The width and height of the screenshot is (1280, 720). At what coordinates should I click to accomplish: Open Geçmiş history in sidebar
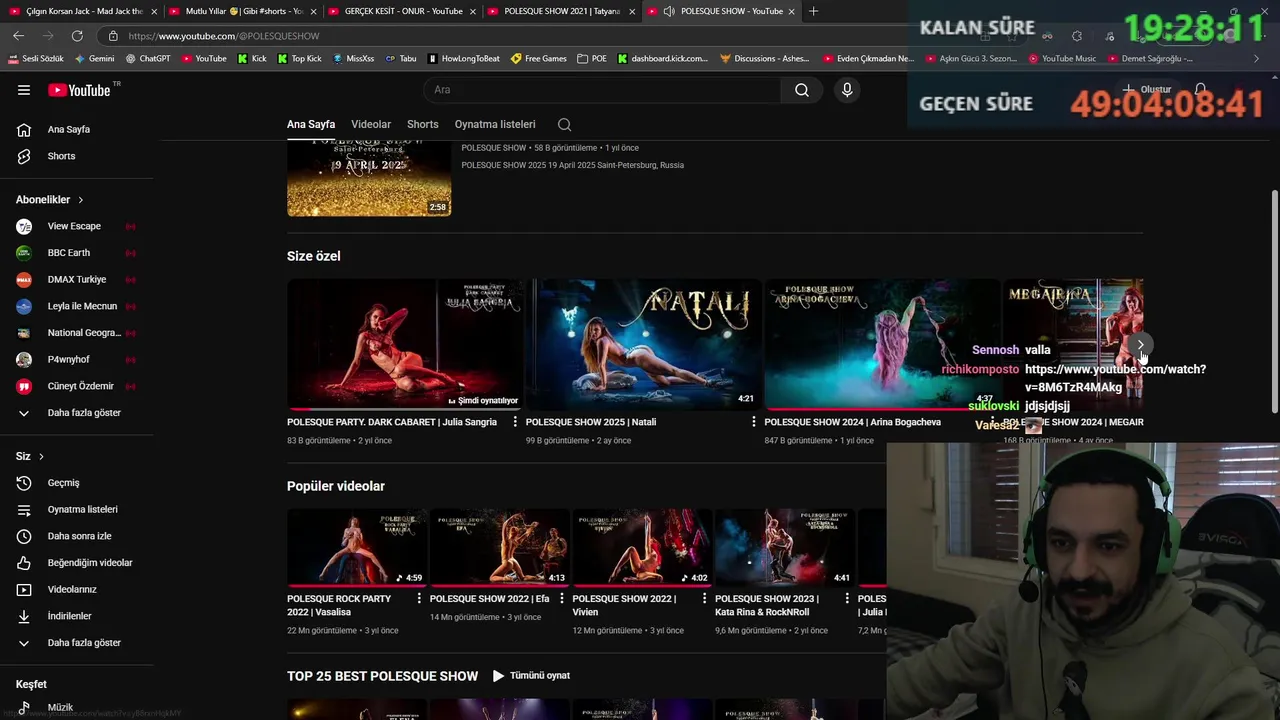(x=76, y=483)
